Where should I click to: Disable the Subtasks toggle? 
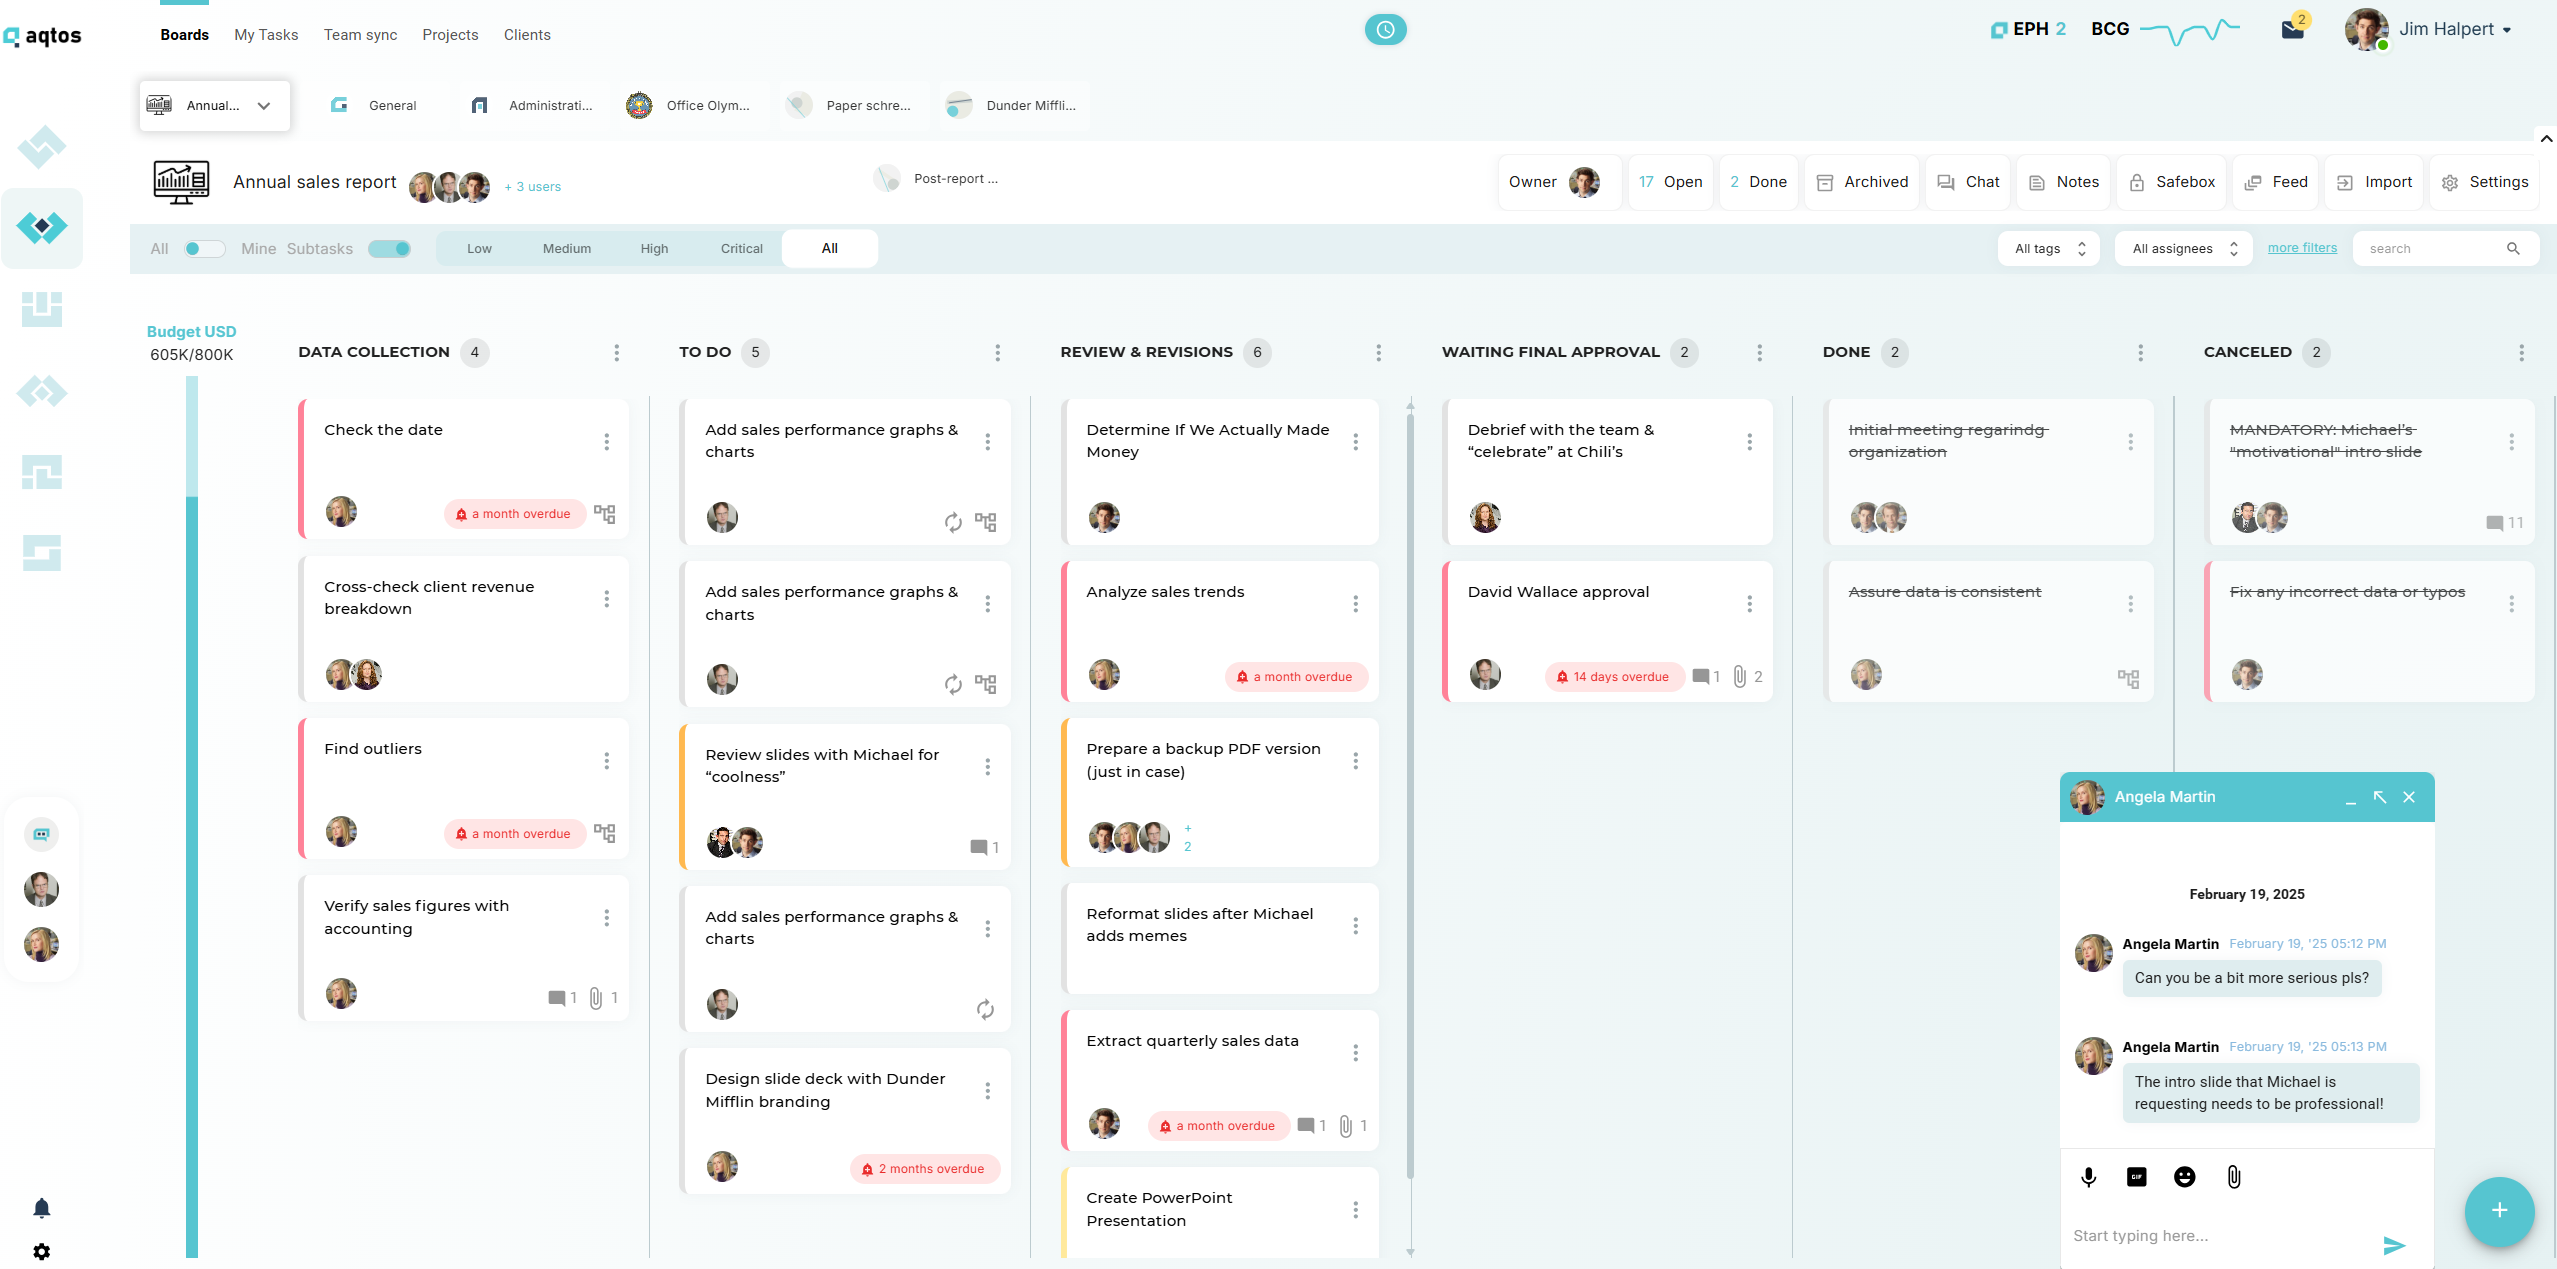[389, 249]
